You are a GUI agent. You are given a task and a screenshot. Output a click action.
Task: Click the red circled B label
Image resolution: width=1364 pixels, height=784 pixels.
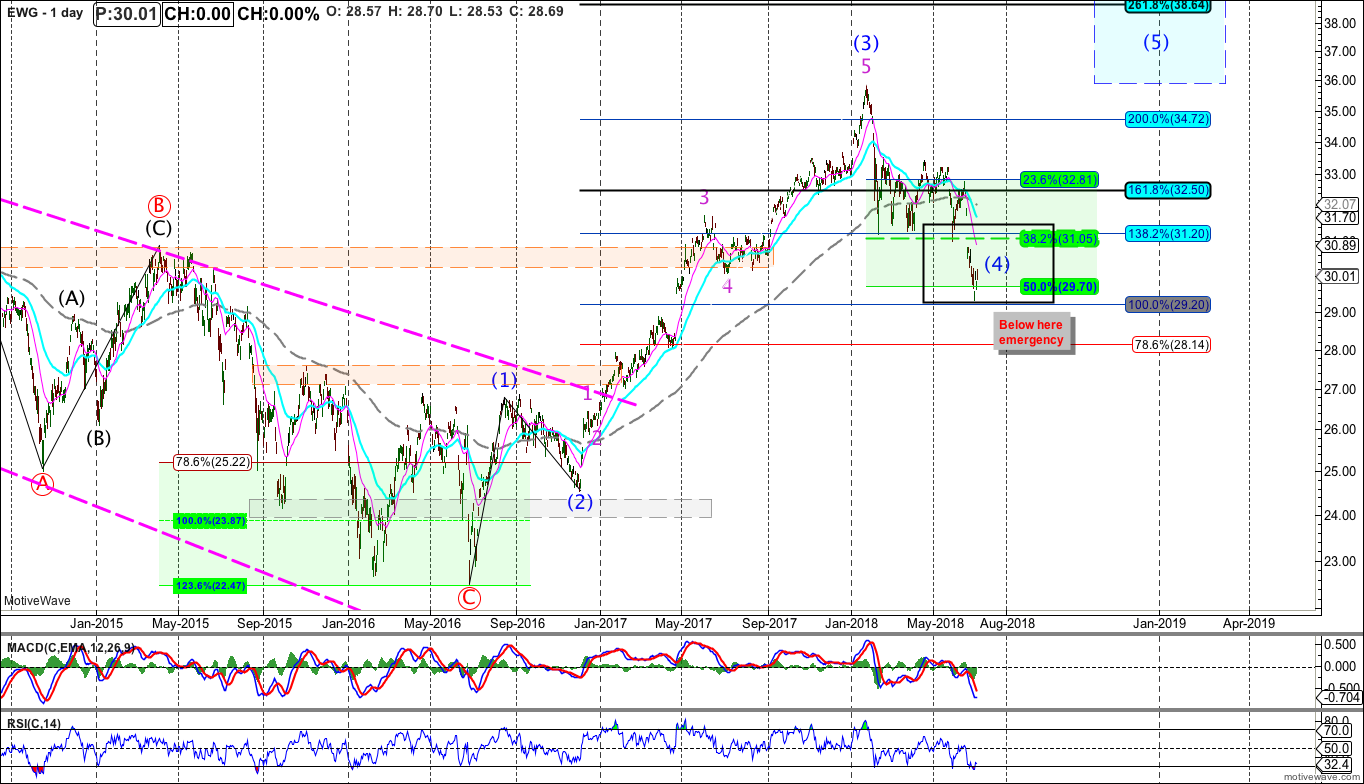click(160, 205)
